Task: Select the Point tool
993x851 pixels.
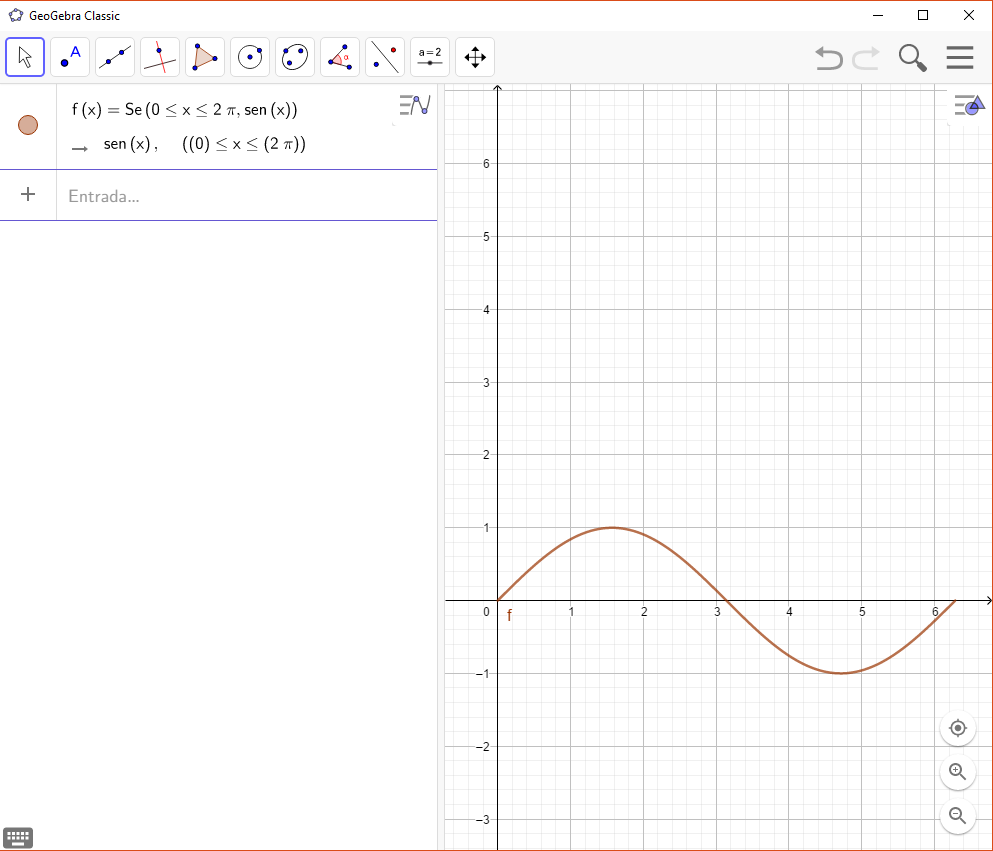Action: (x=70, y=57)
